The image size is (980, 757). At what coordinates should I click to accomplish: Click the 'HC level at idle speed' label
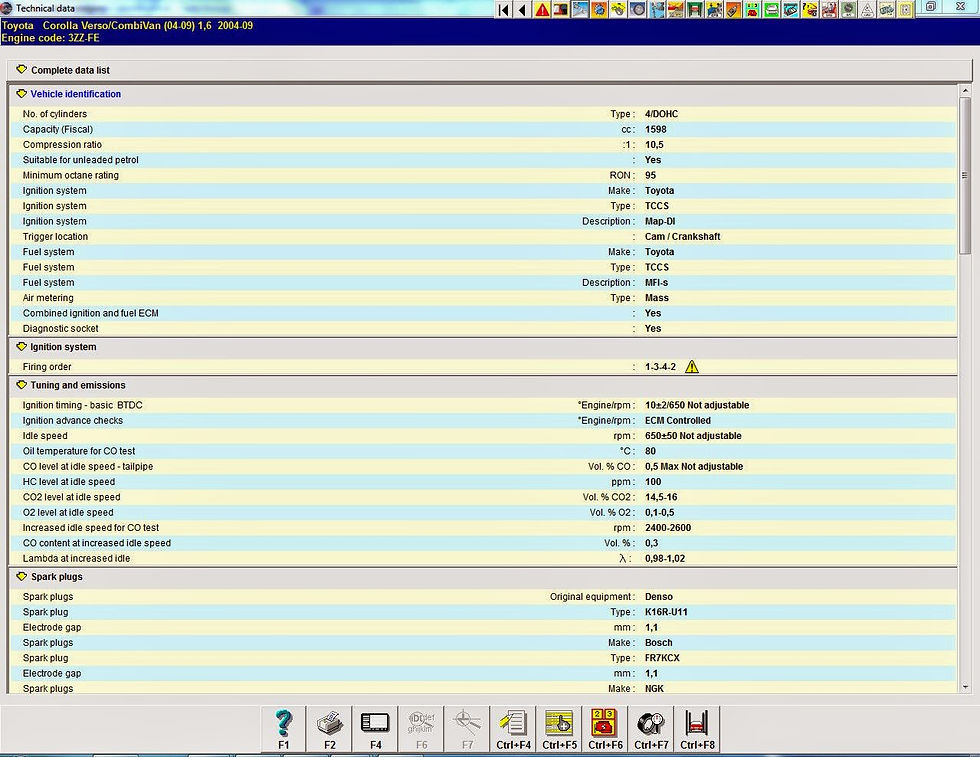click(x=69, y=482)
